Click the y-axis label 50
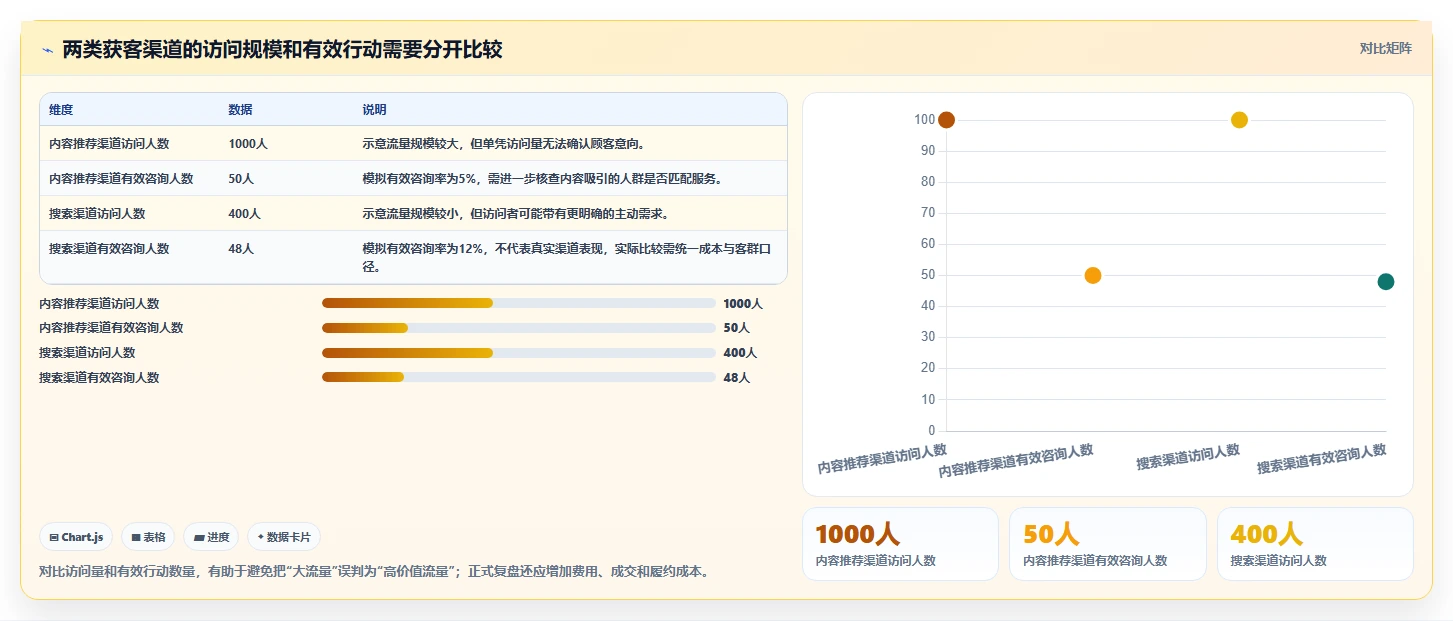 (928, 275)
